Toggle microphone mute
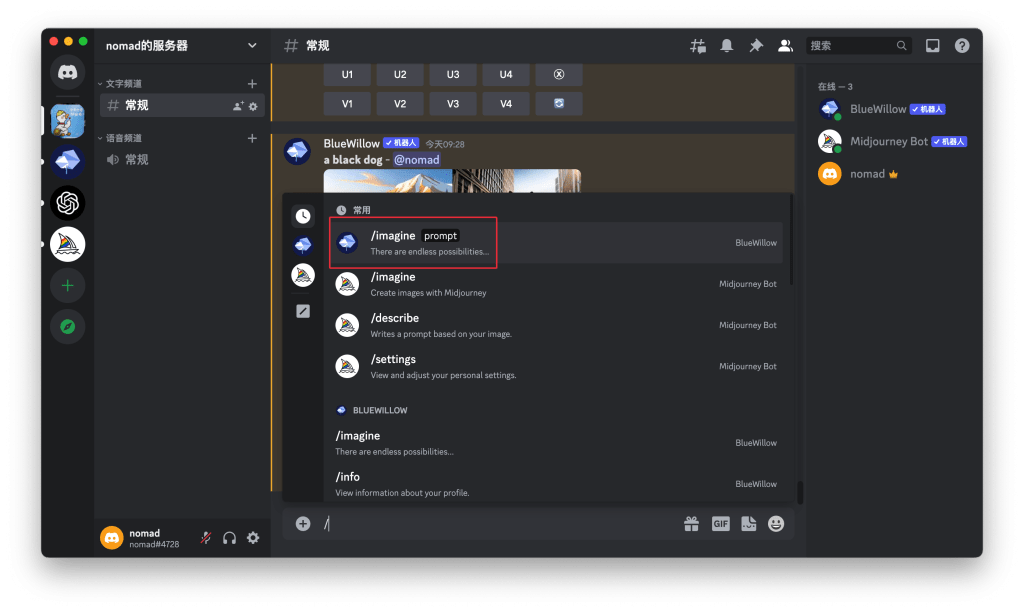The width and height of the screenshot is (1024, 612). (206, 538)
